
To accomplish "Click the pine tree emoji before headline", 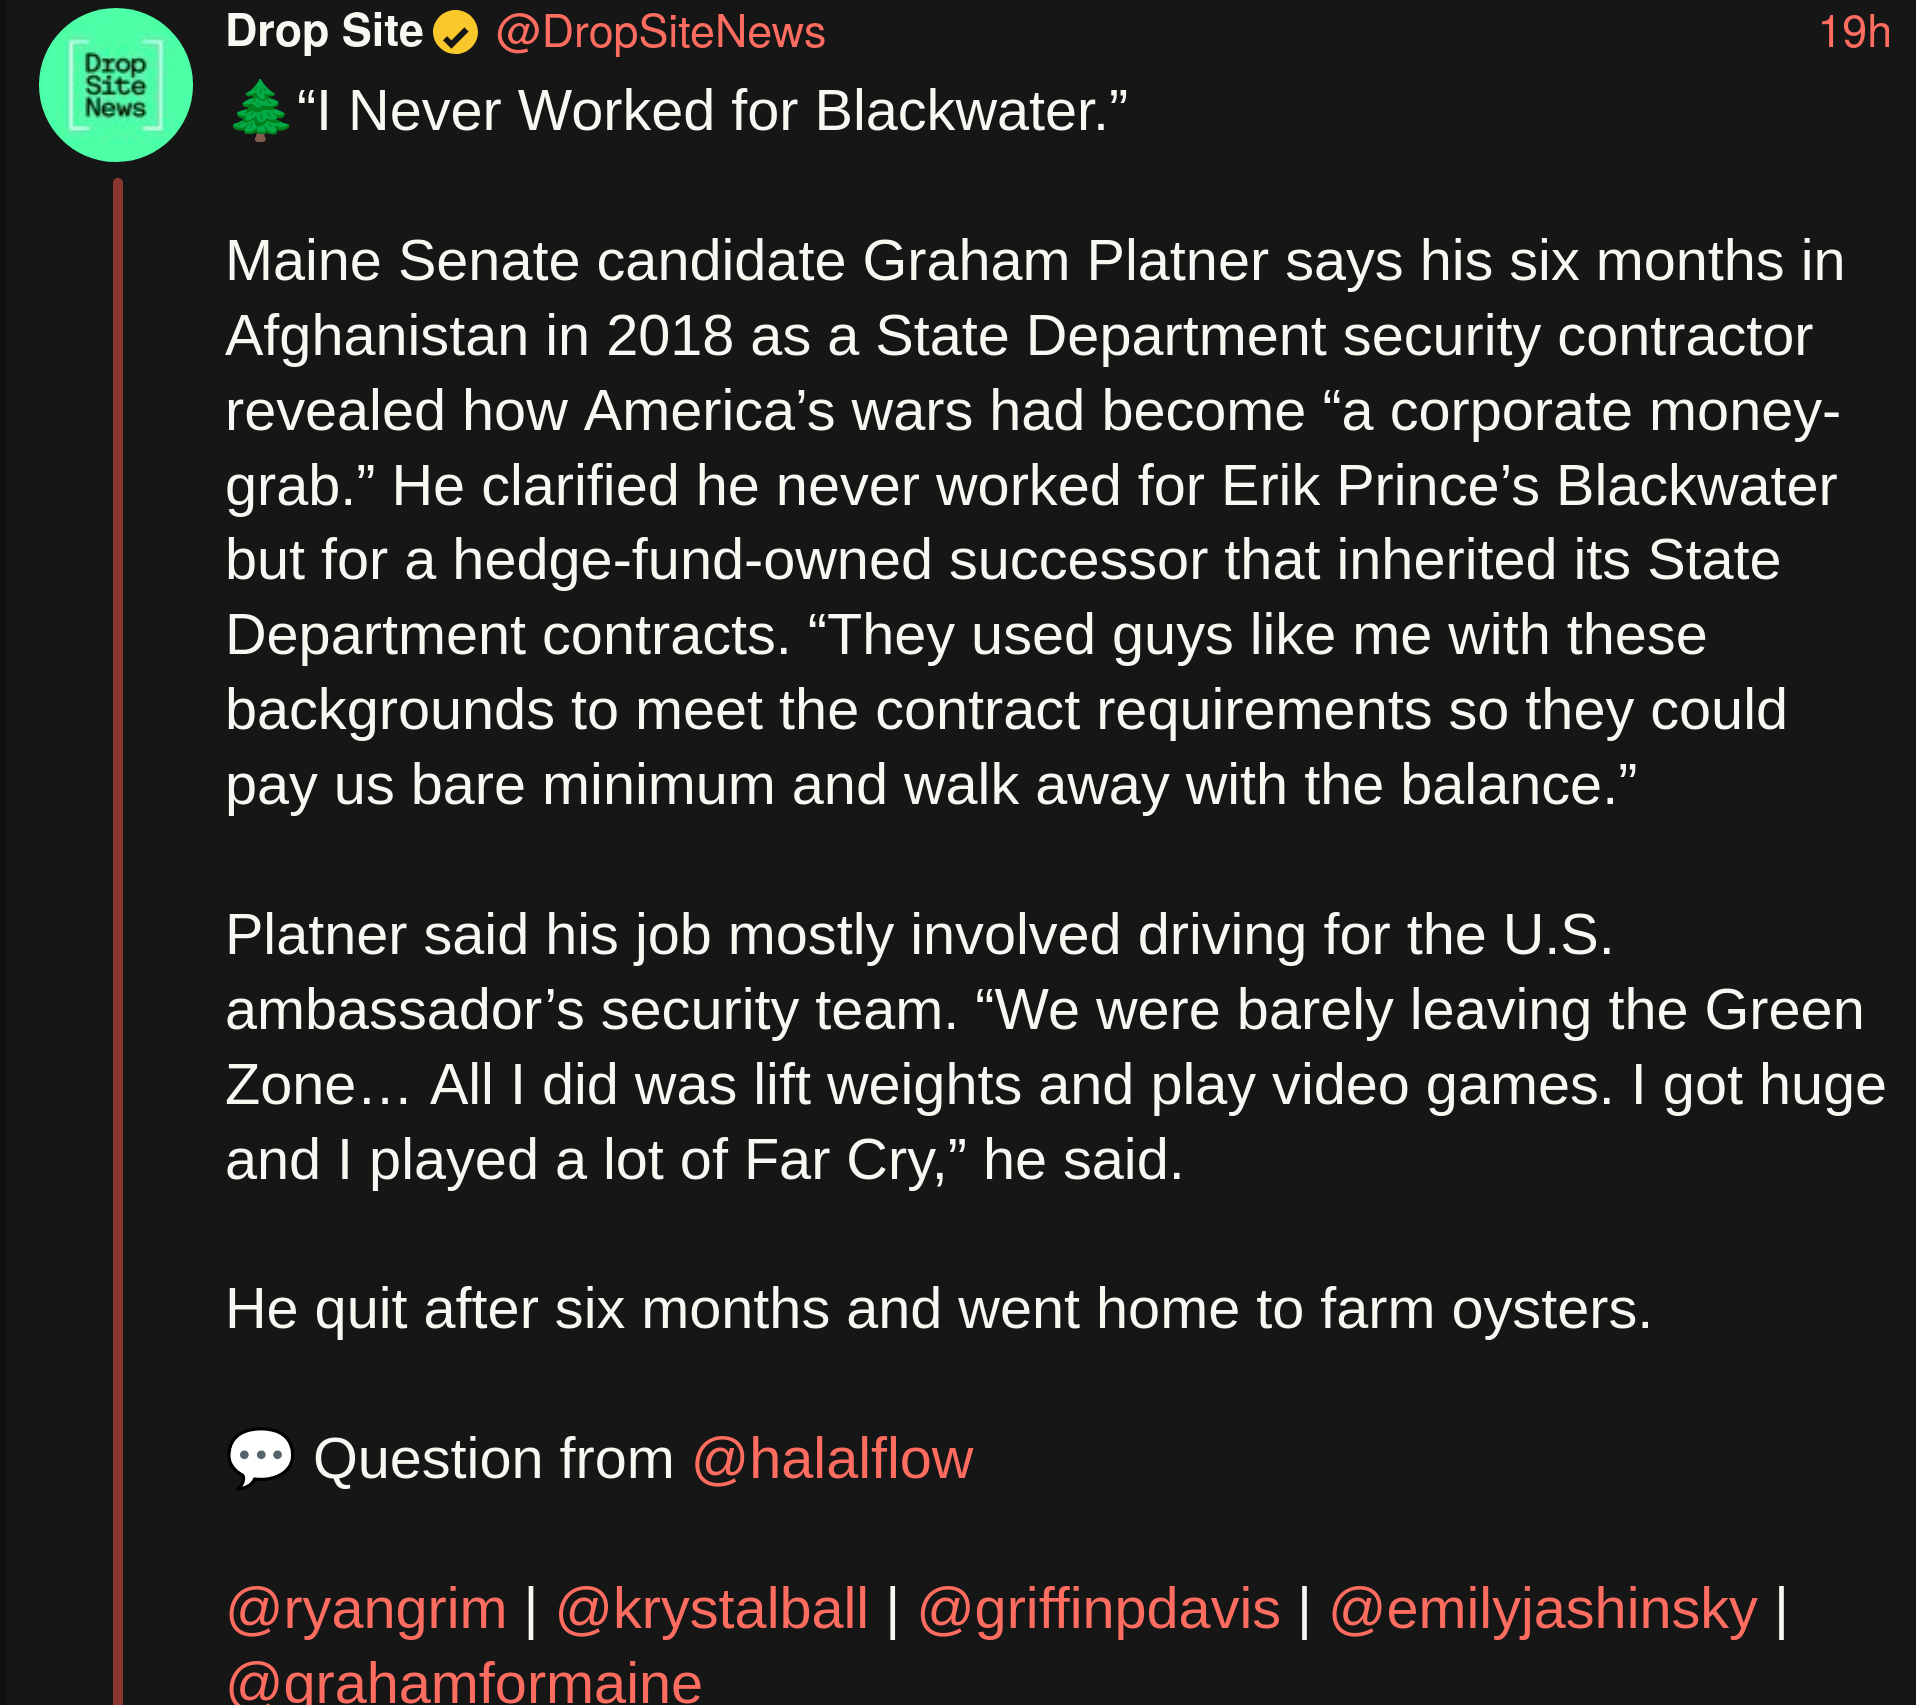I will pos(259,110).
